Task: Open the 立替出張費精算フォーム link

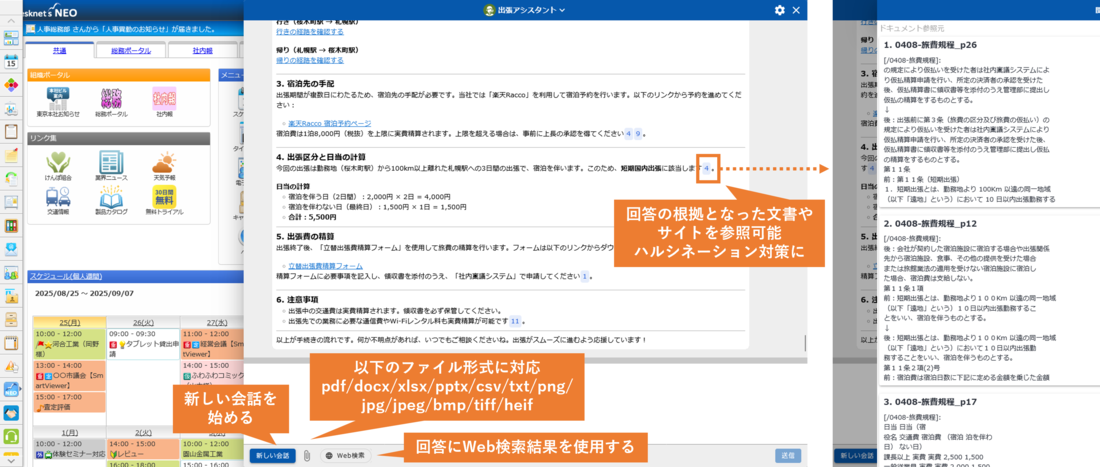Action: click(x=327, y=266)
